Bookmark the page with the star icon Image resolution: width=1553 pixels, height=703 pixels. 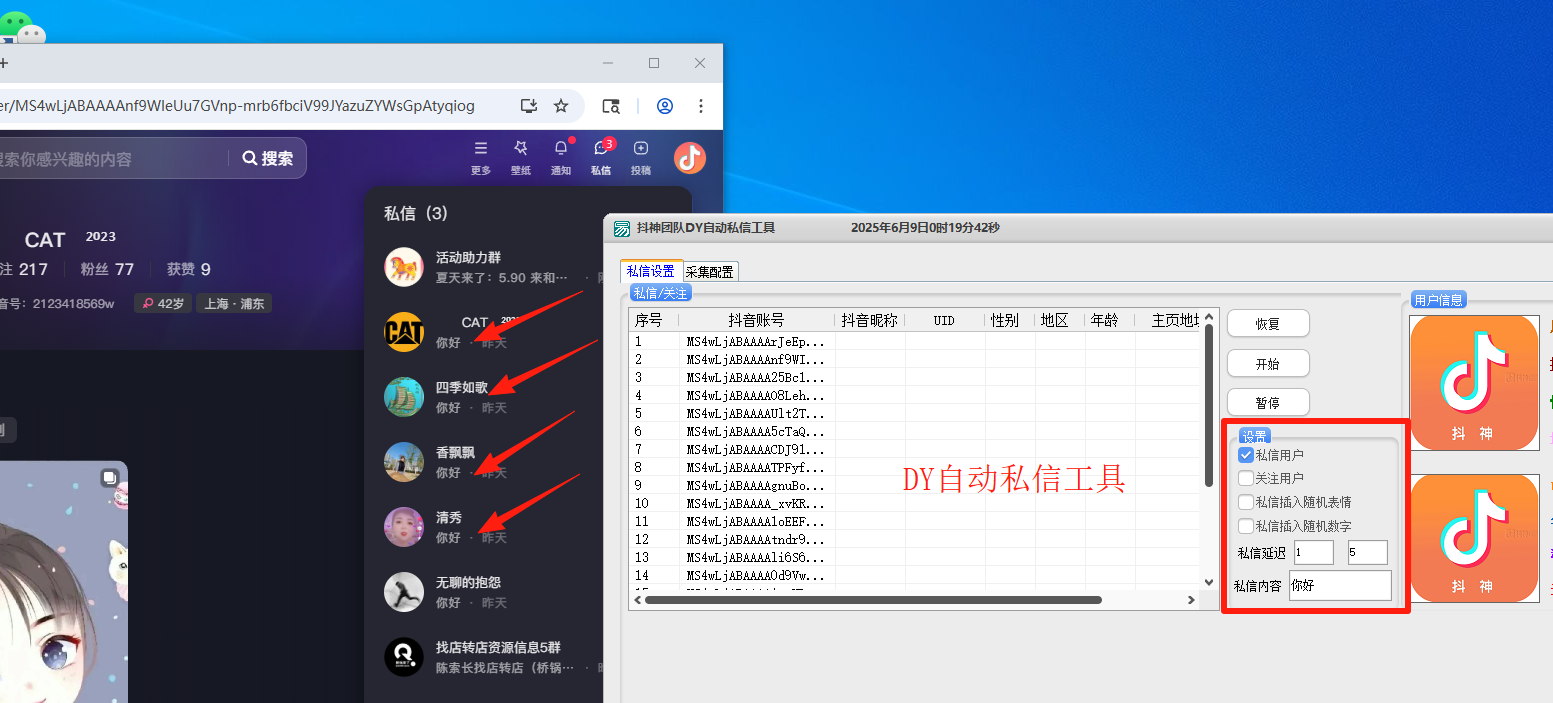561,106
